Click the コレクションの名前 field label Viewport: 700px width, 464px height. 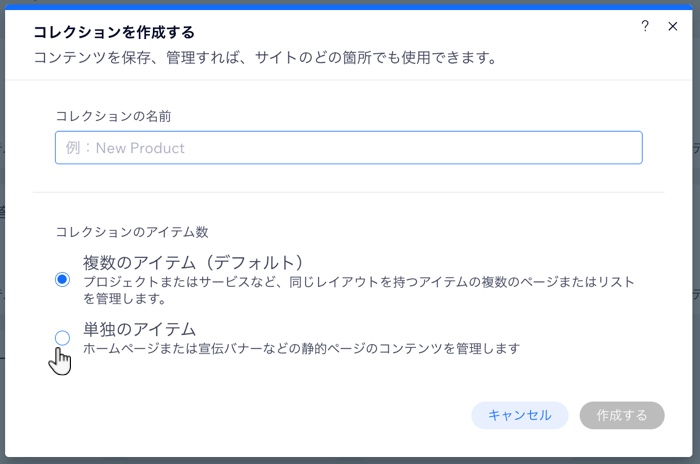click(x=113, y=116)
